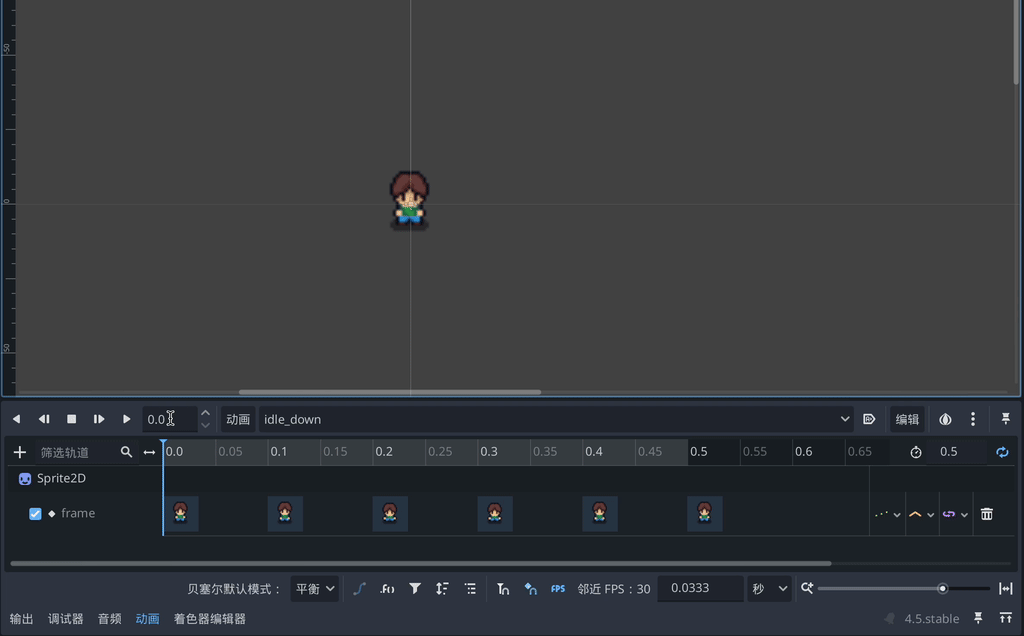This screenshot has height=636, width=1024.
Task: Select the keyframe at 0.5
Action: 705,513
